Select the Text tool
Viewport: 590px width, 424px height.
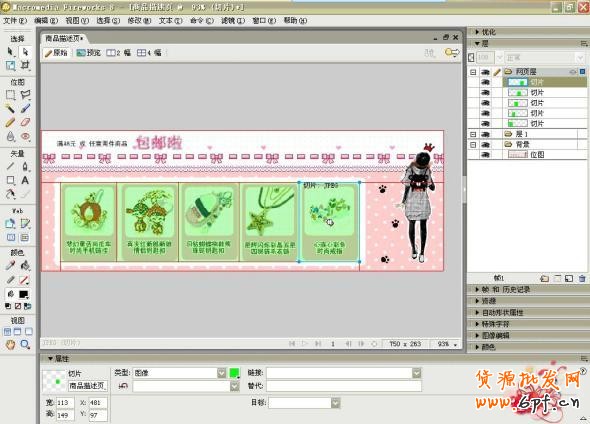(x=25, y=180)
